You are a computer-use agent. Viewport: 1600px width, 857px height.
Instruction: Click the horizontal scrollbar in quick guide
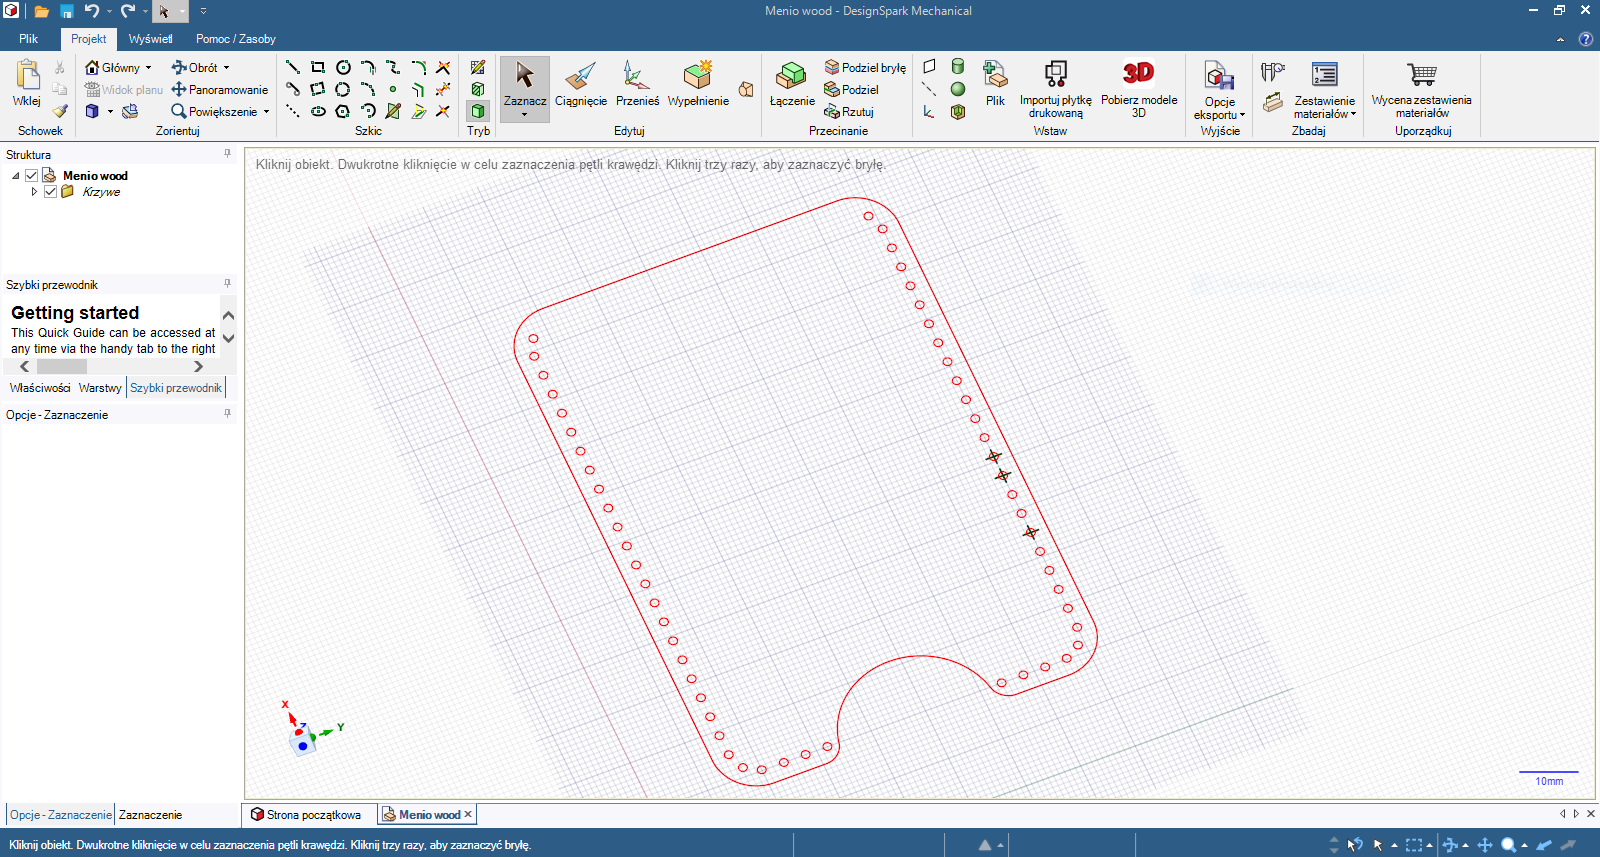(x=61, y=367)
